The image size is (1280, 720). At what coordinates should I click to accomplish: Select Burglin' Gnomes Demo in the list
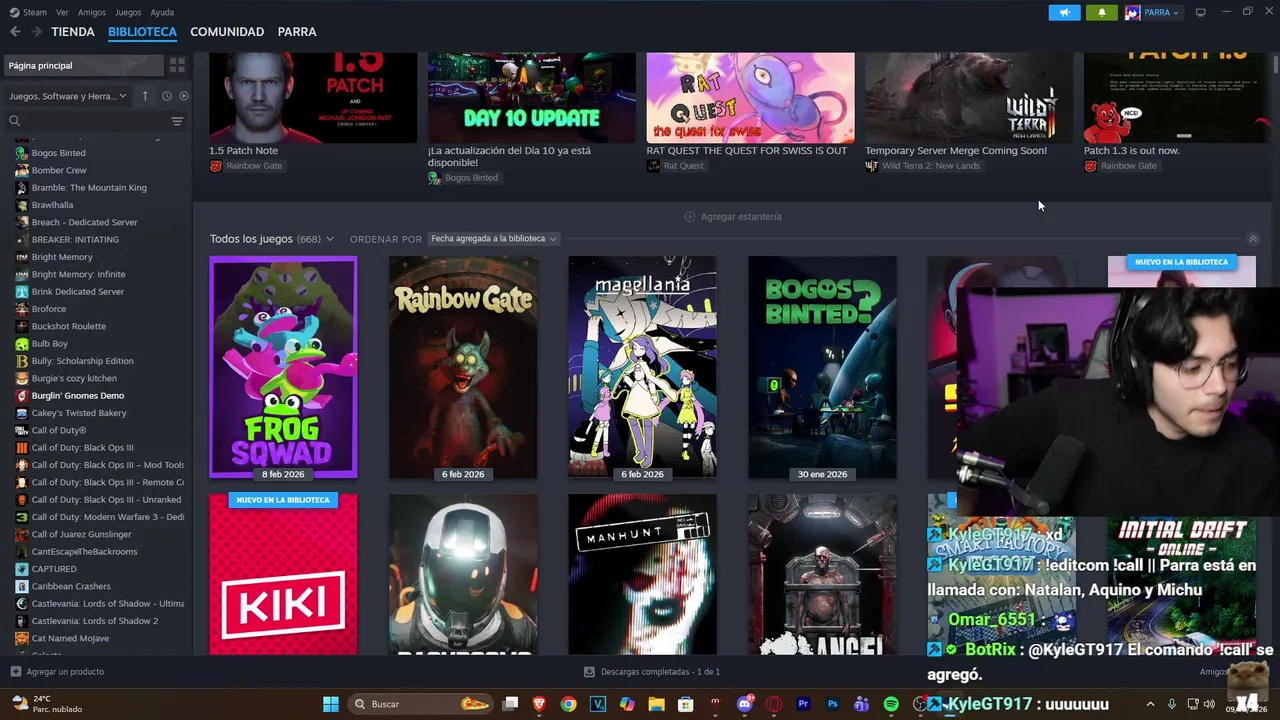(x=78, y=396)
